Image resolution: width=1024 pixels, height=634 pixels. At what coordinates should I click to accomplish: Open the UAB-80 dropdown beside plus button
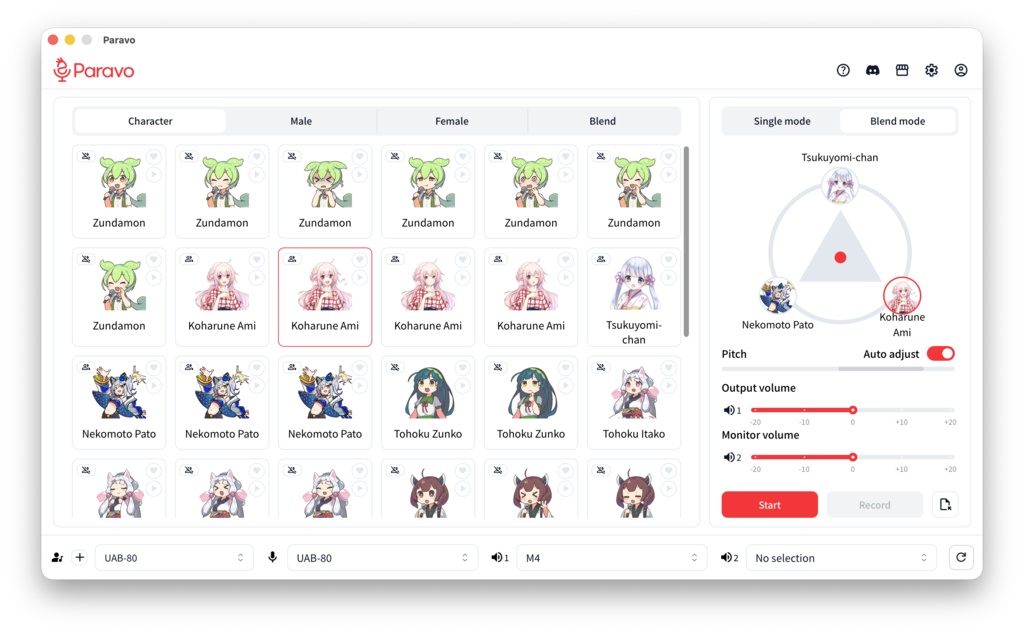coord(174,558)
